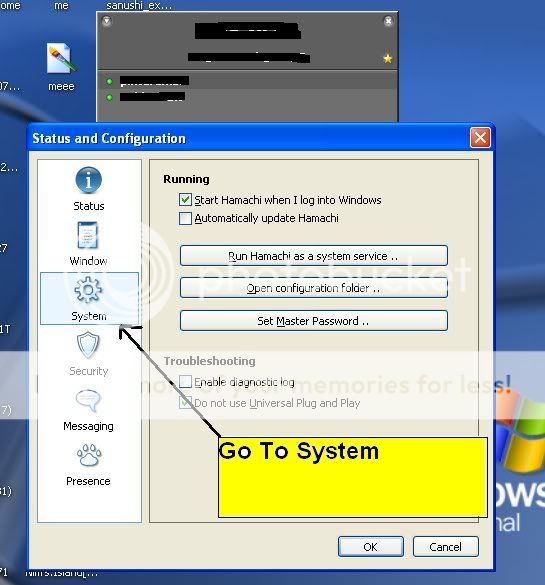Click the top-right round close button in Hamachi window
545x585 pixels.
388,21
